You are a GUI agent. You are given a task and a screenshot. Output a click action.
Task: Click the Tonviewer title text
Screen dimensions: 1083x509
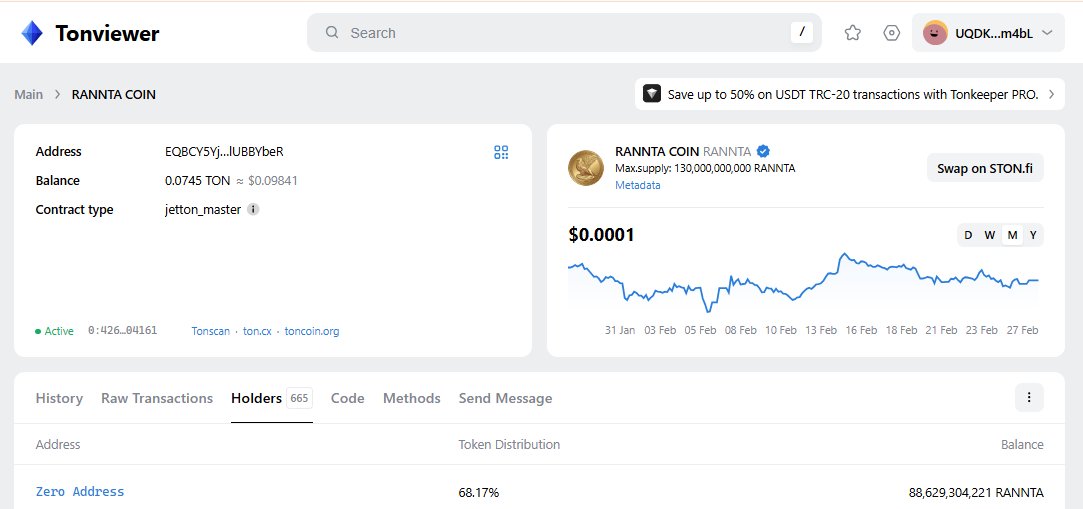pos(107,33)
